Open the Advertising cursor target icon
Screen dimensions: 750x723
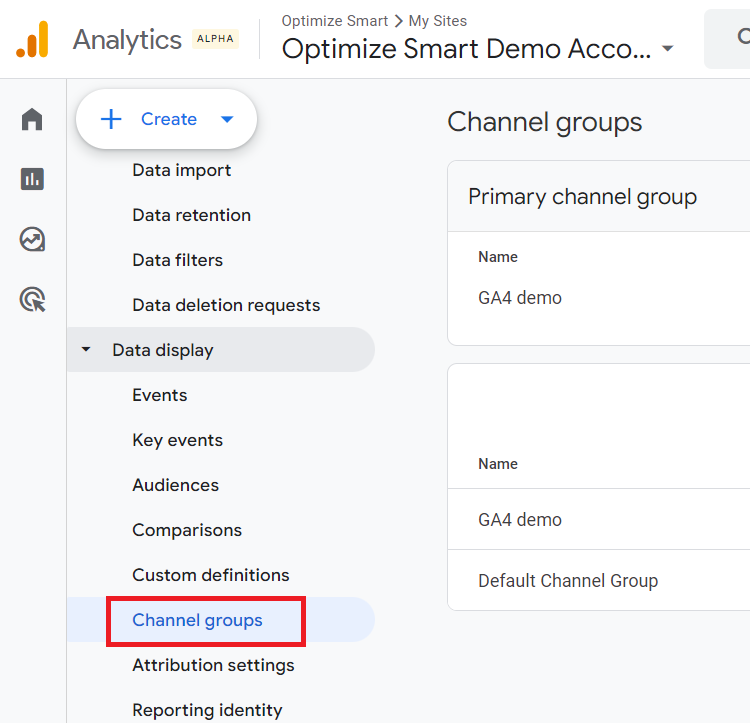pyautogui.click(x=32, y=299)
